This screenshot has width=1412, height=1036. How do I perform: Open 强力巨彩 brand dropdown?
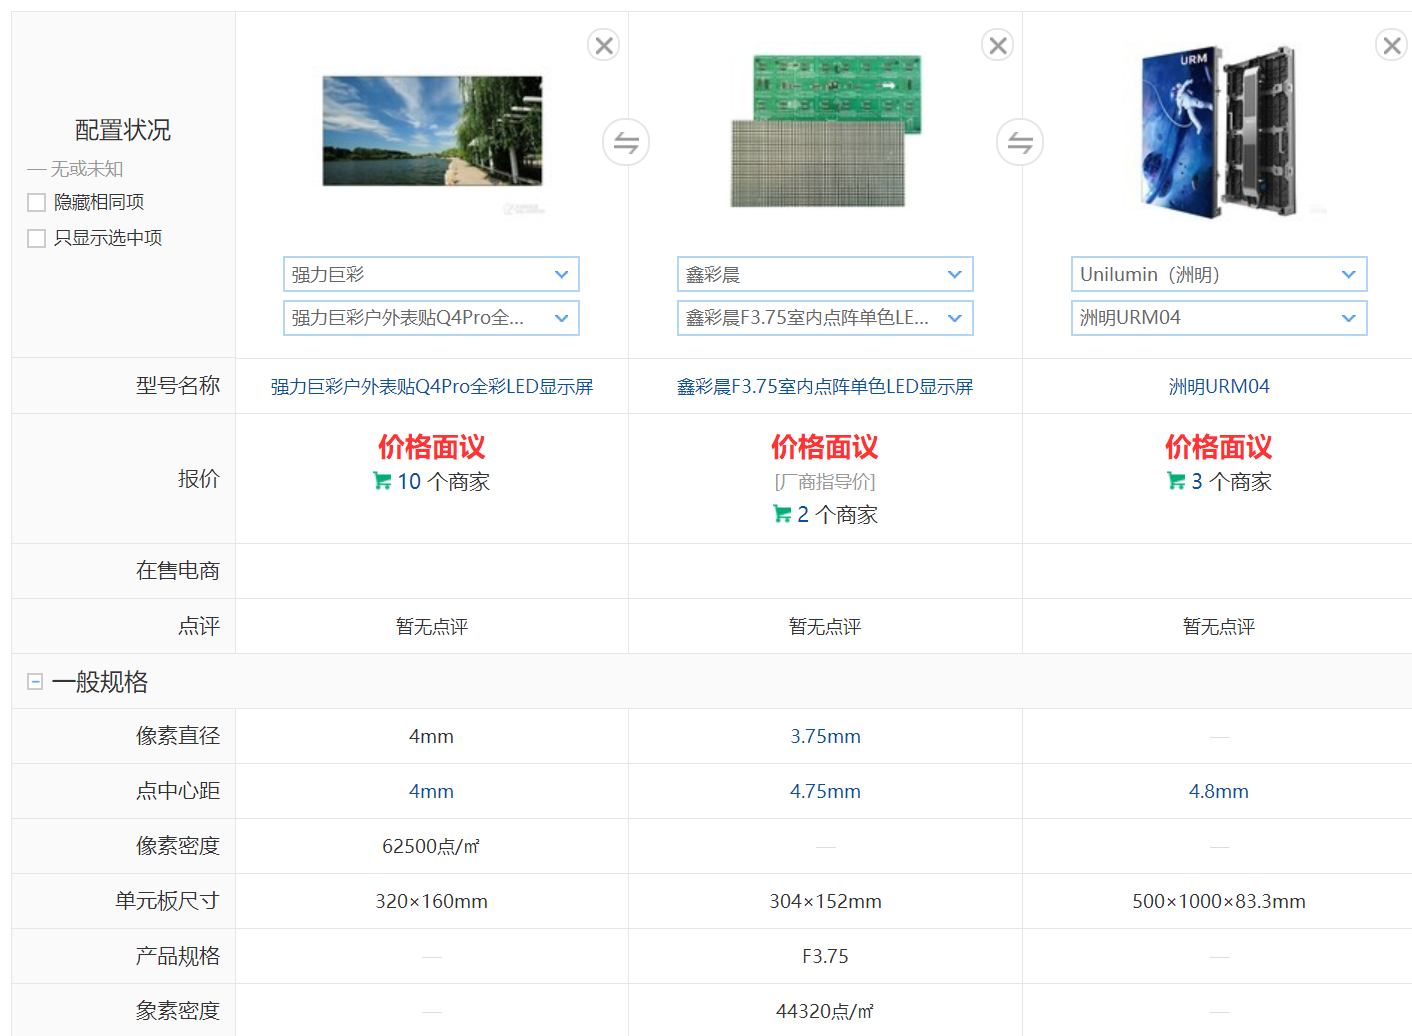431,274
